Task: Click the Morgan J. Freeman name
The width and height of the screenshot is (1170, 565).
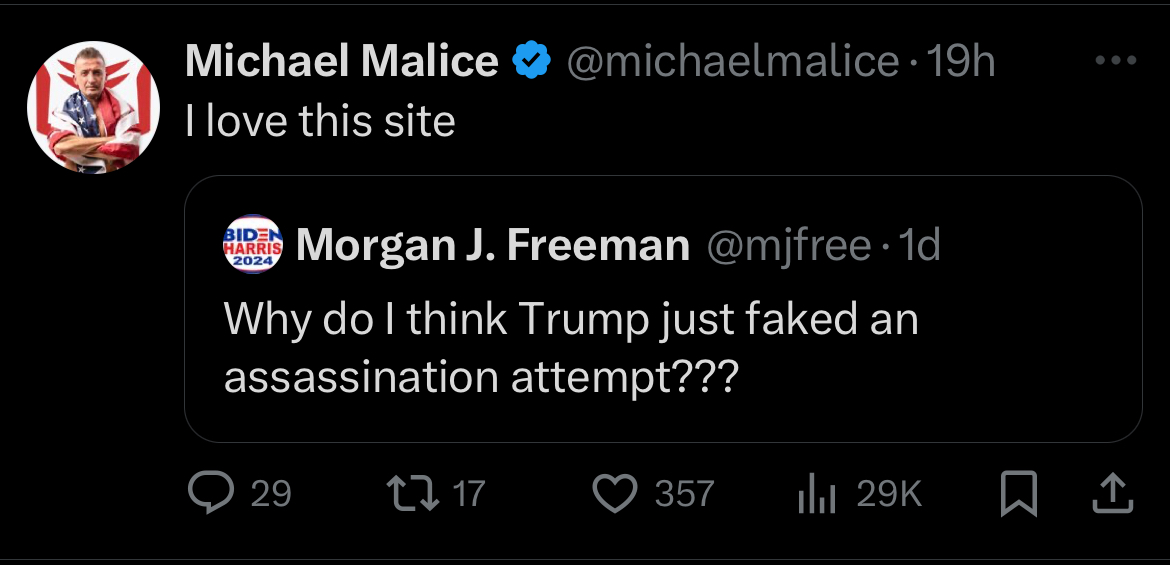Action: 493,245
